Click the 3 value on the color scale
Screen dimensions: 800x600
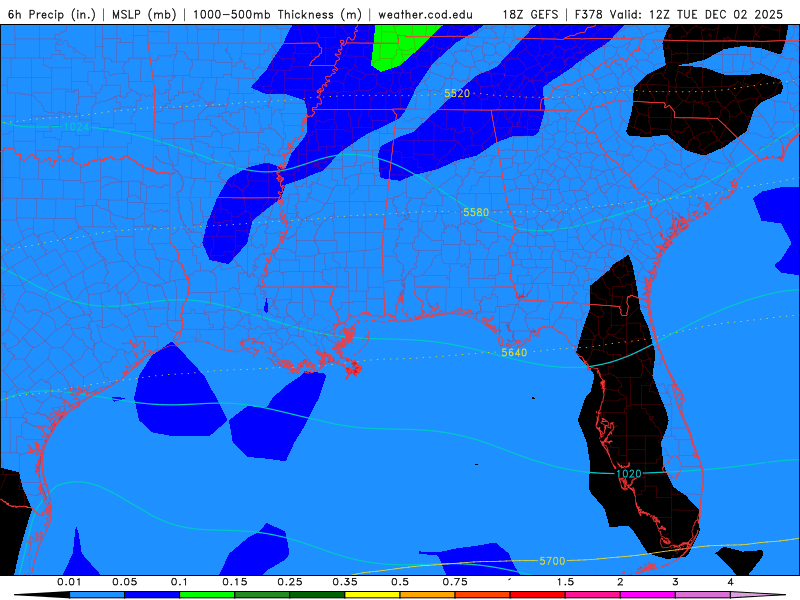click(x=676, y=582)
